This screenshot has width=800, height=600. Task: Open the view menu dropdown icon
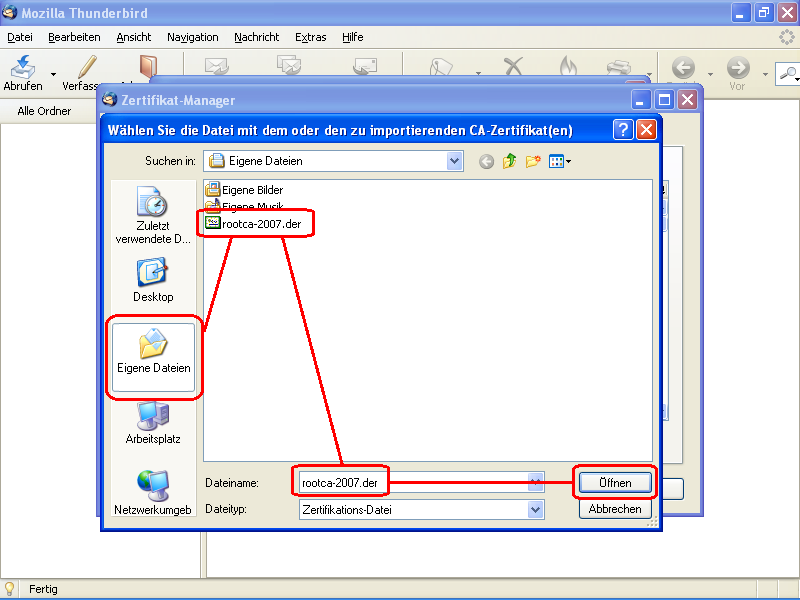tap(560, 161)
